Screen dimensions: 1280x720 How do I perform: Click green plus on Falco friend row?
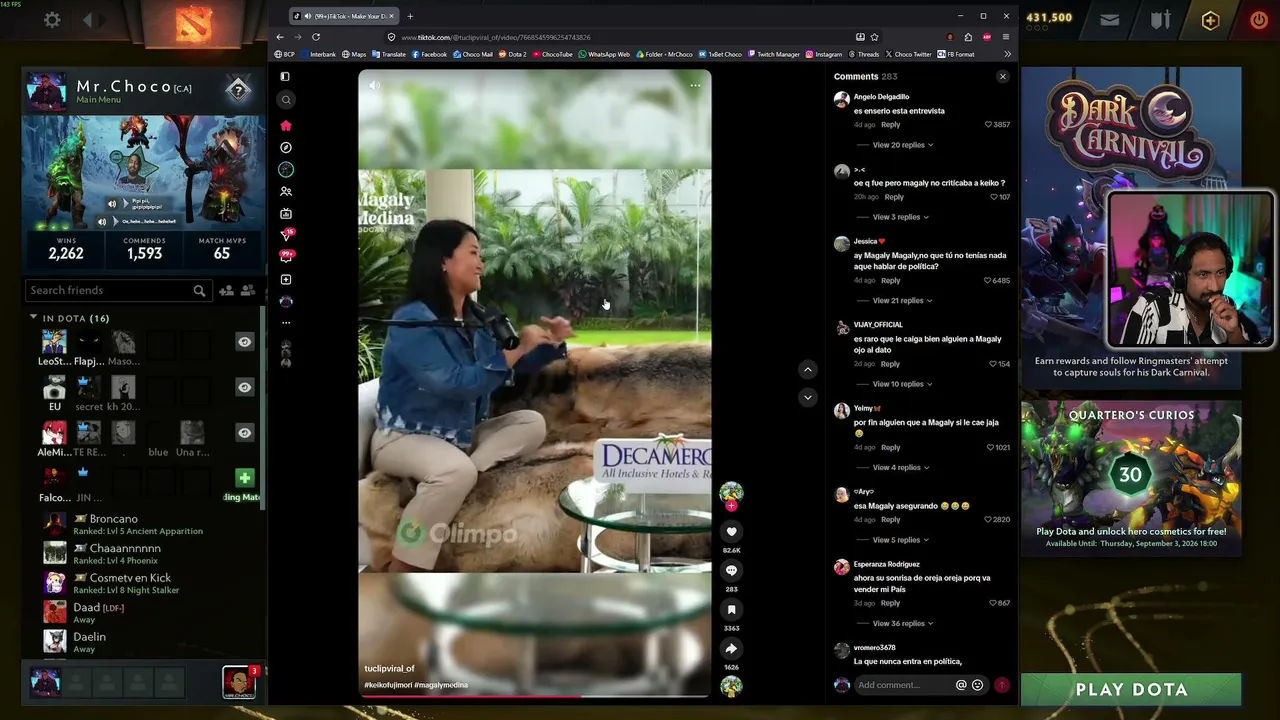pyautogui.click(x=245, y=478)
